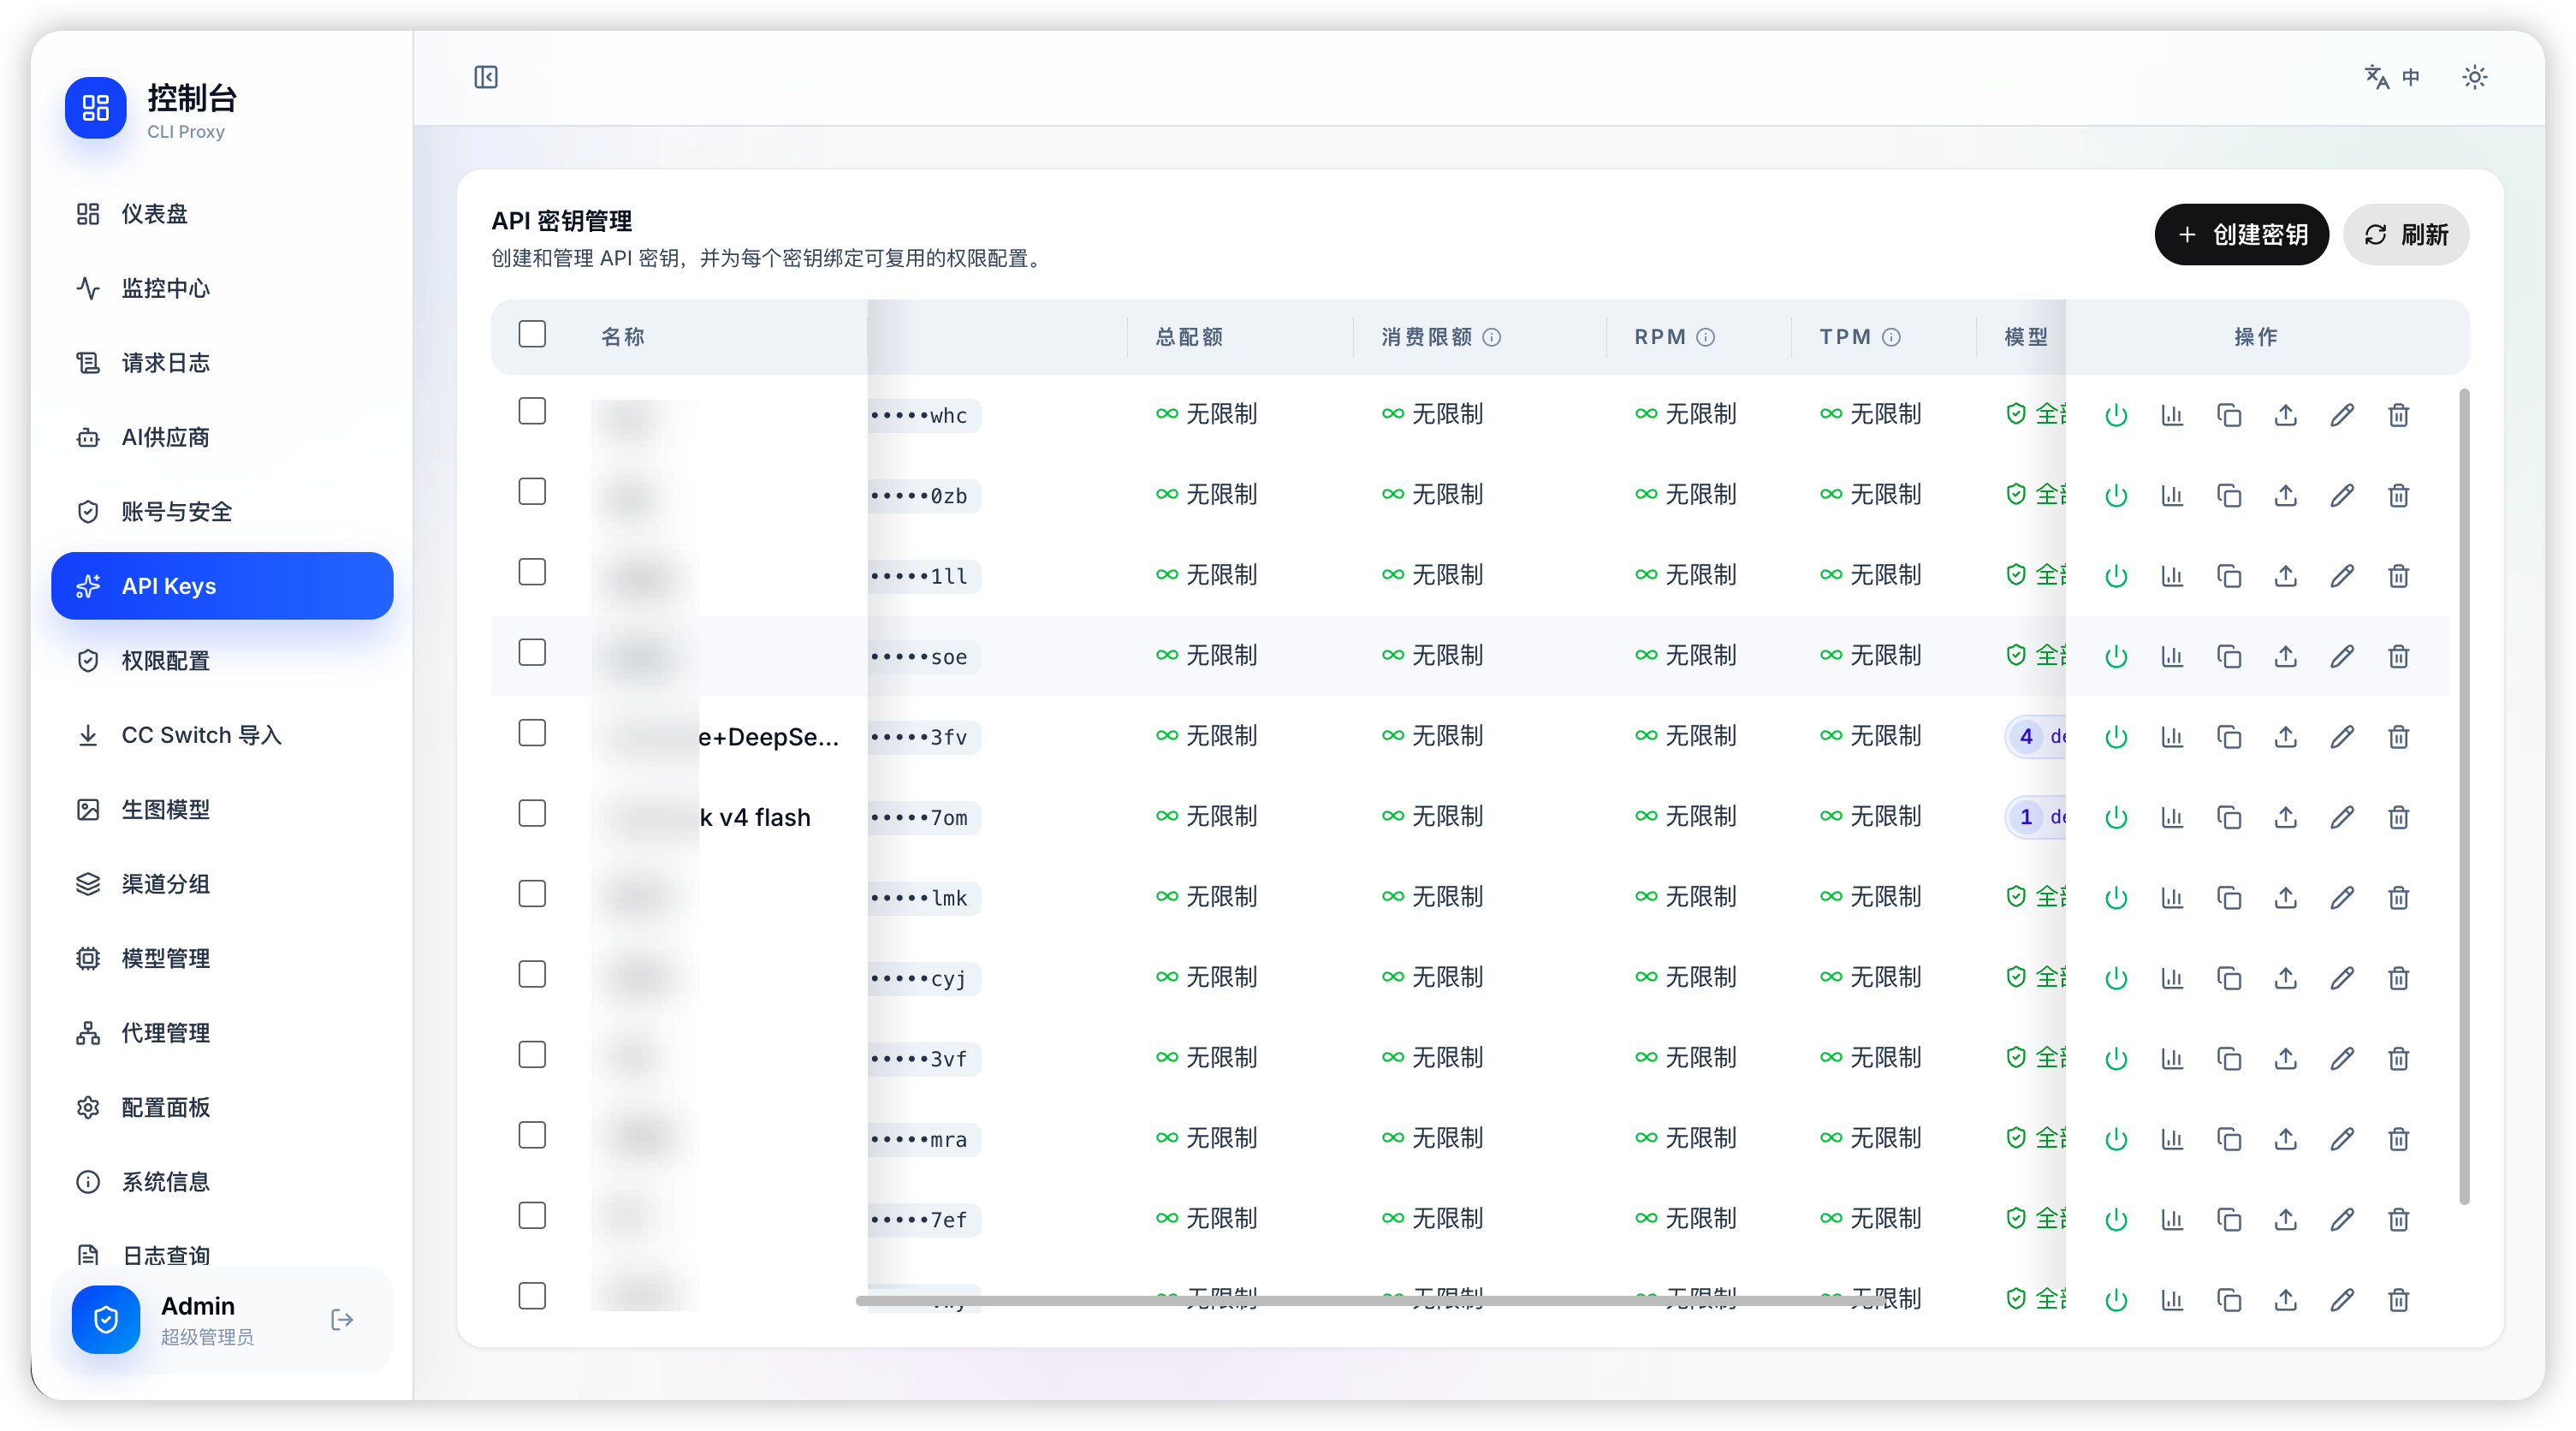Edit the key ending in 1ll
Screen dimensions: 2576x1431
[x=2342, y=575]
